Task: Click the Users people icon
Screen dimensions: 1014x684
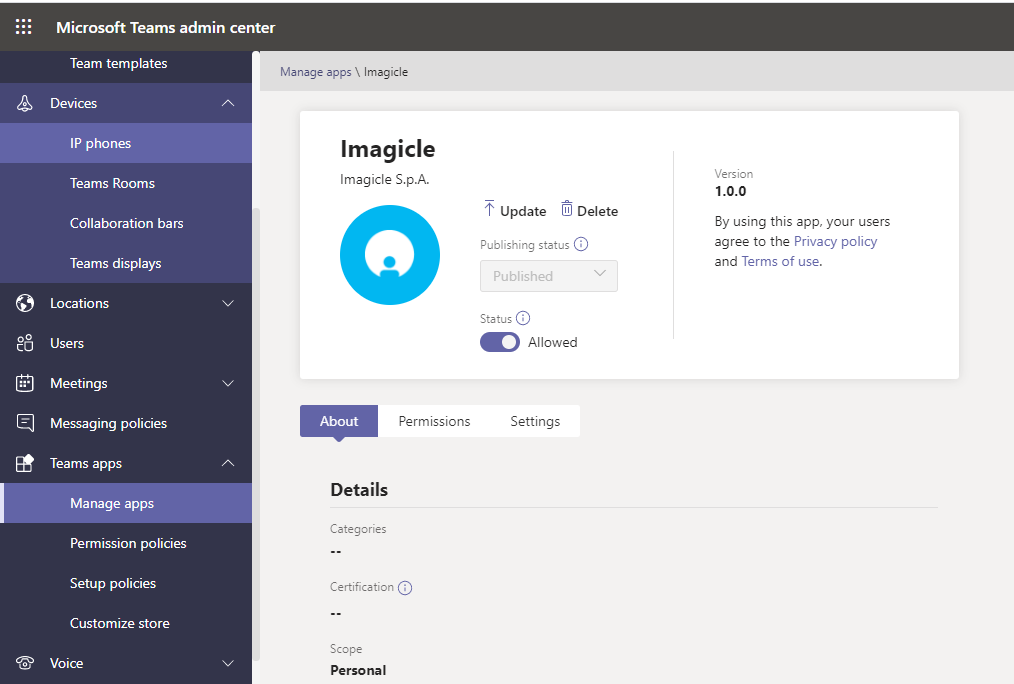Action: (x=26, y=343)
